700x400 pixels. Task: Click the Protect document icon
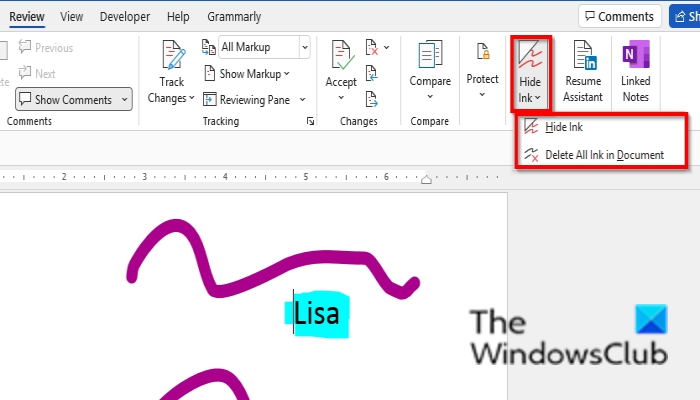point(483,51)
